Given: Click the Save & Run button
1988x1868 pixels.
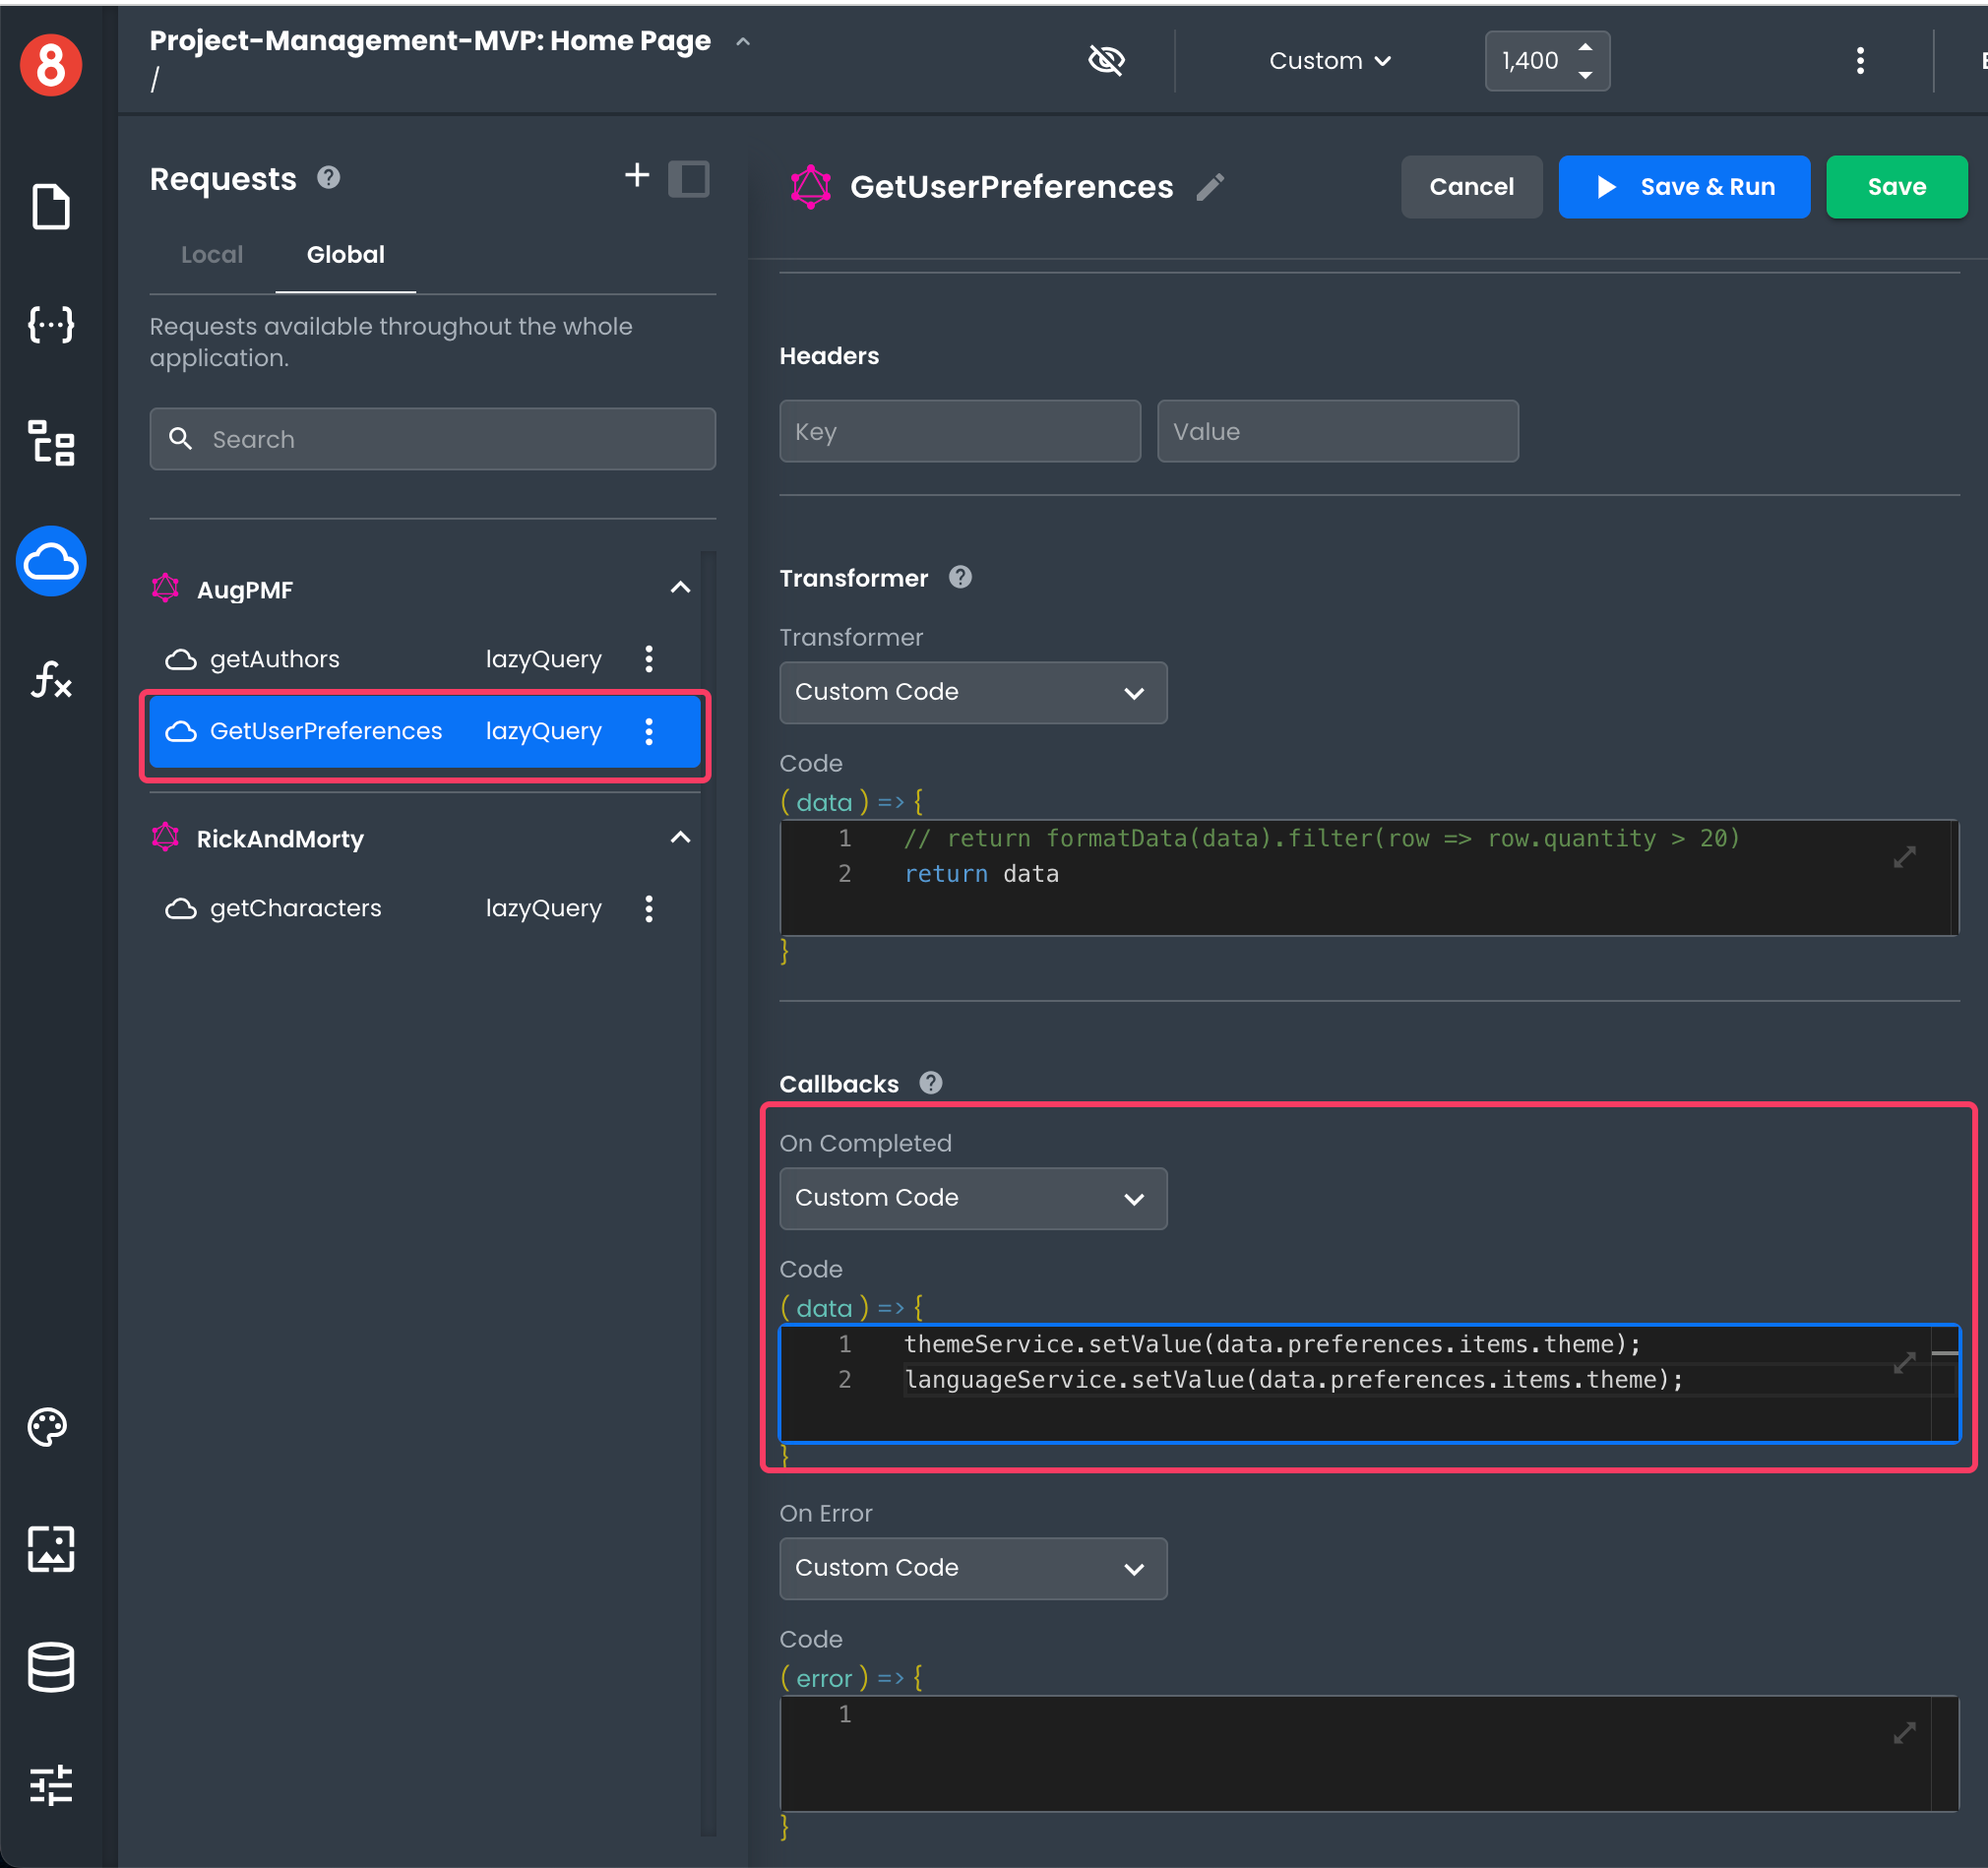Looking at the screenshot, I should click(1683, 187).
